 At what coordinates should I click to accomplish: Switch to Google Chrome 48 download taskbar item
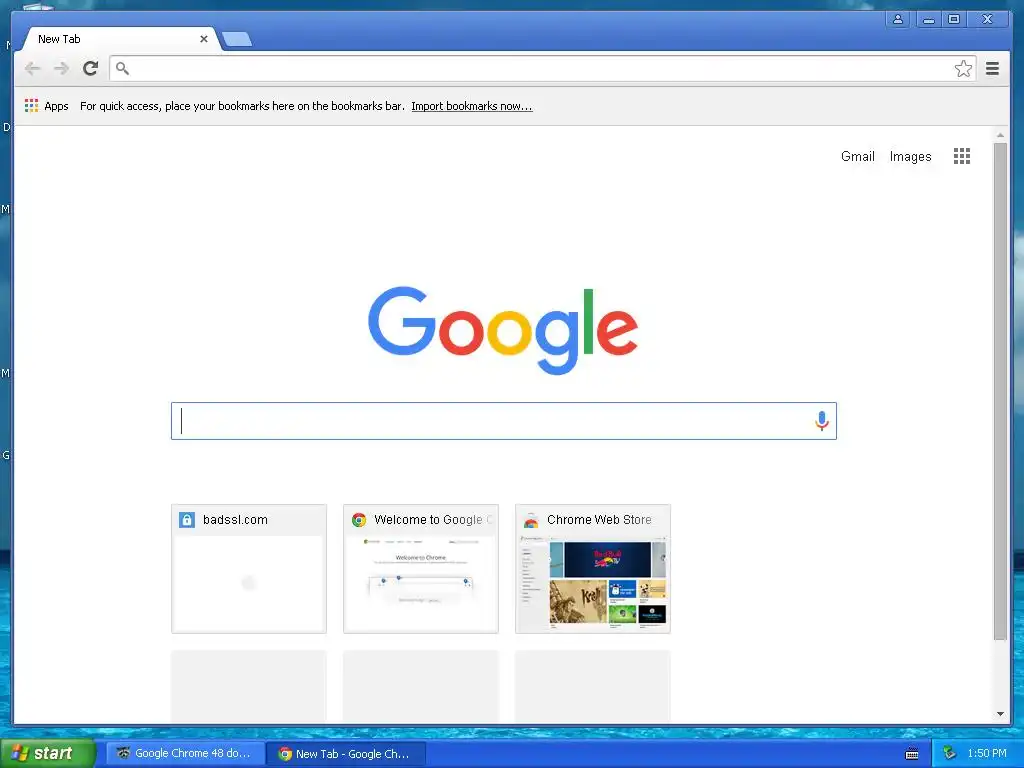click(185, 754)
